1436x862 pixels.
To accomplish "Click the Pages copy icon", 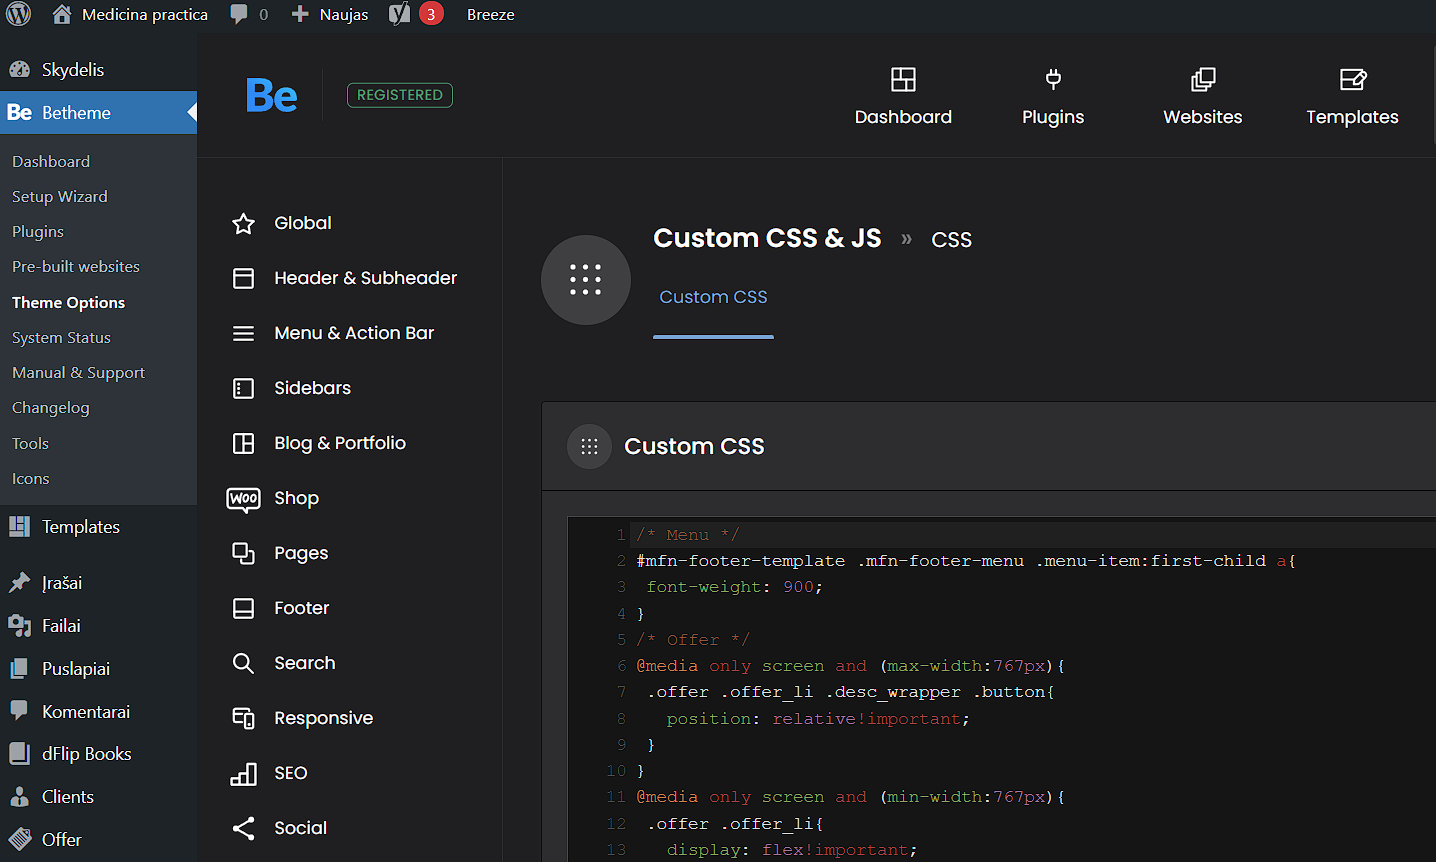I will click(243, 553).
